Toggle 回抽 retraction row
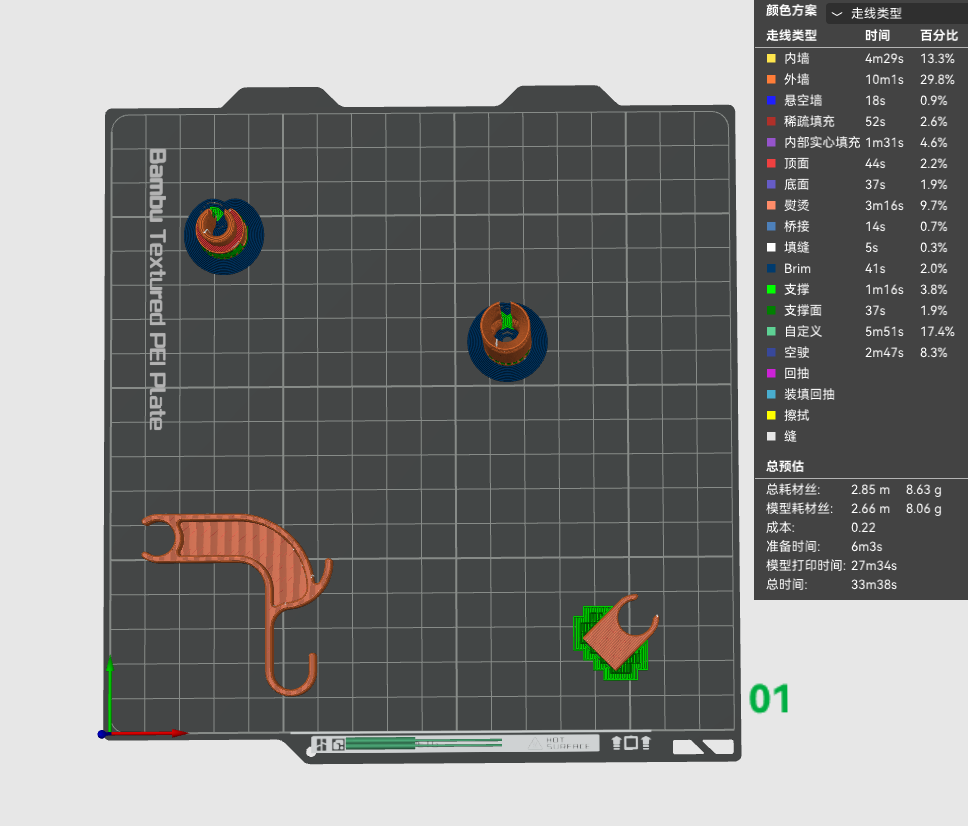Viewport: 968px width, 826px height. 861,373
